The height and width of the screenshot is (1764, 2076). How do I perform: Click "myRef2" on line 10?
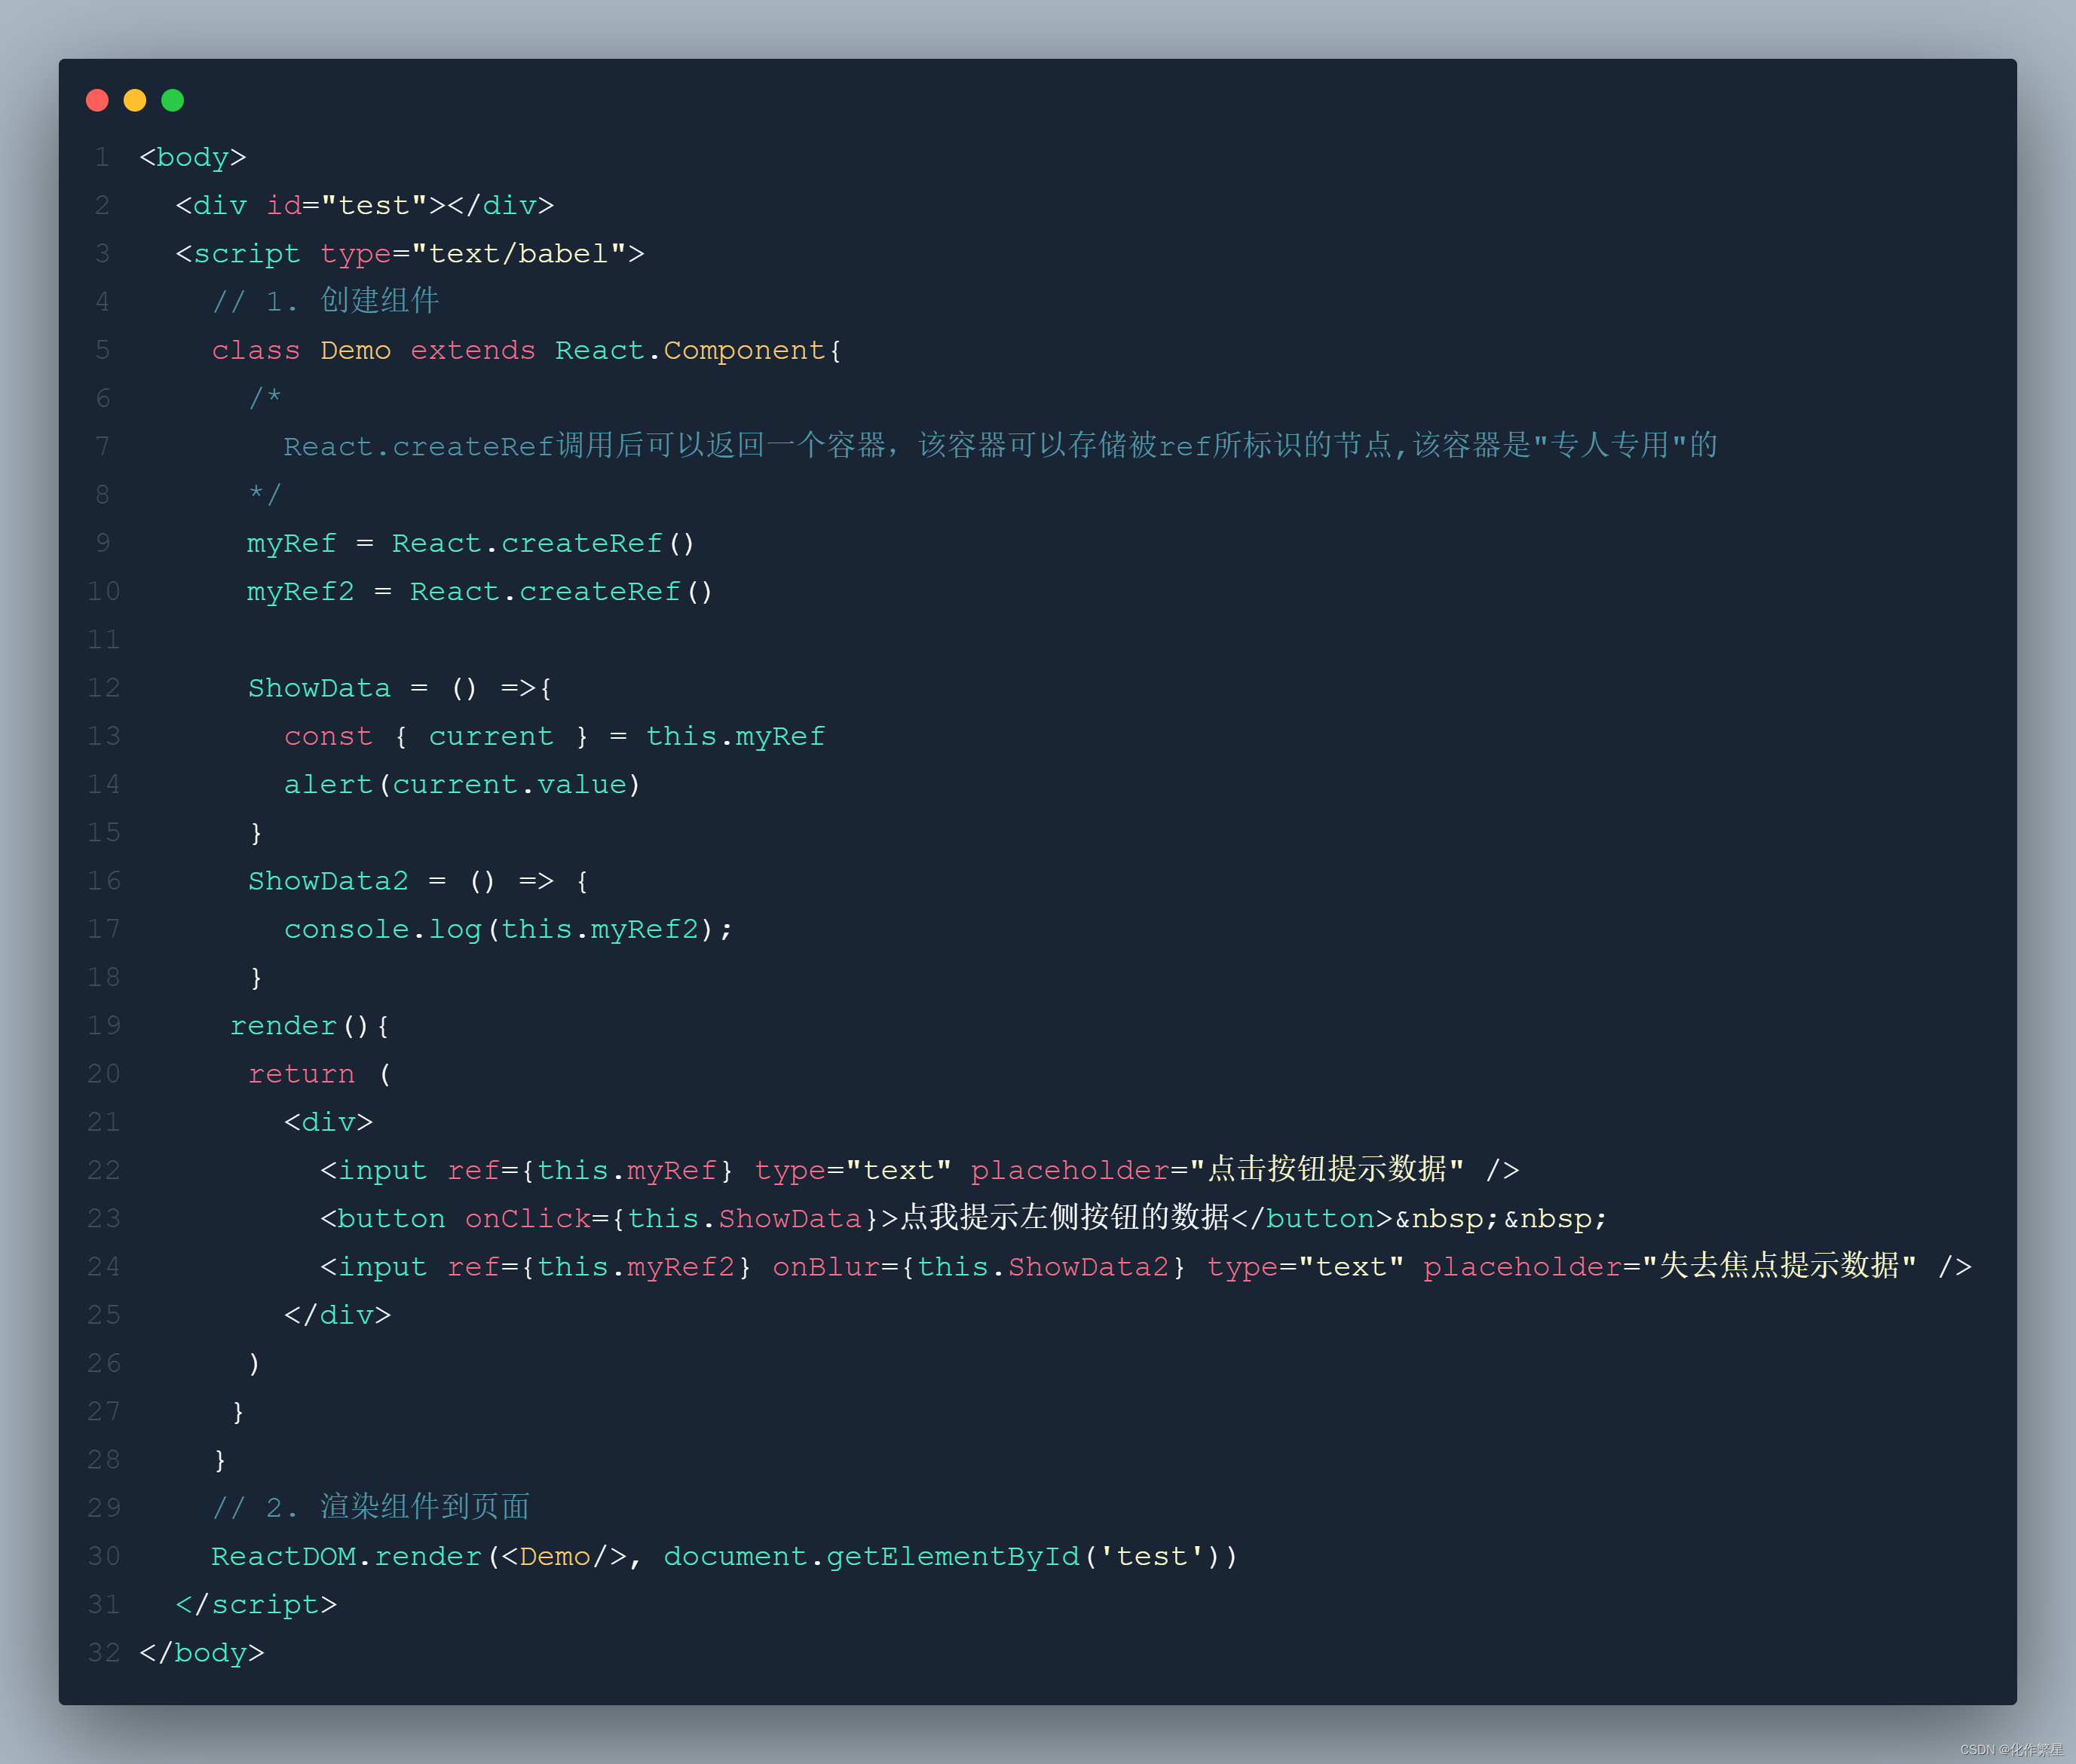click(301, 591)
